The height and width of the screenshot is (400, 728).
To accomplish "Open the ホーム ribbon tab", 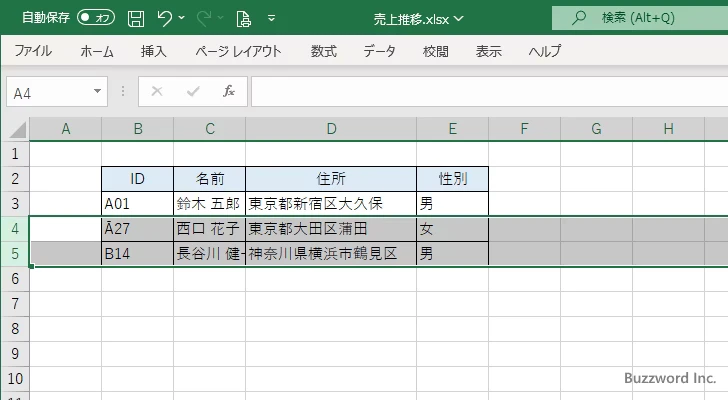I will pyautogui.click(x=97, y=51).
